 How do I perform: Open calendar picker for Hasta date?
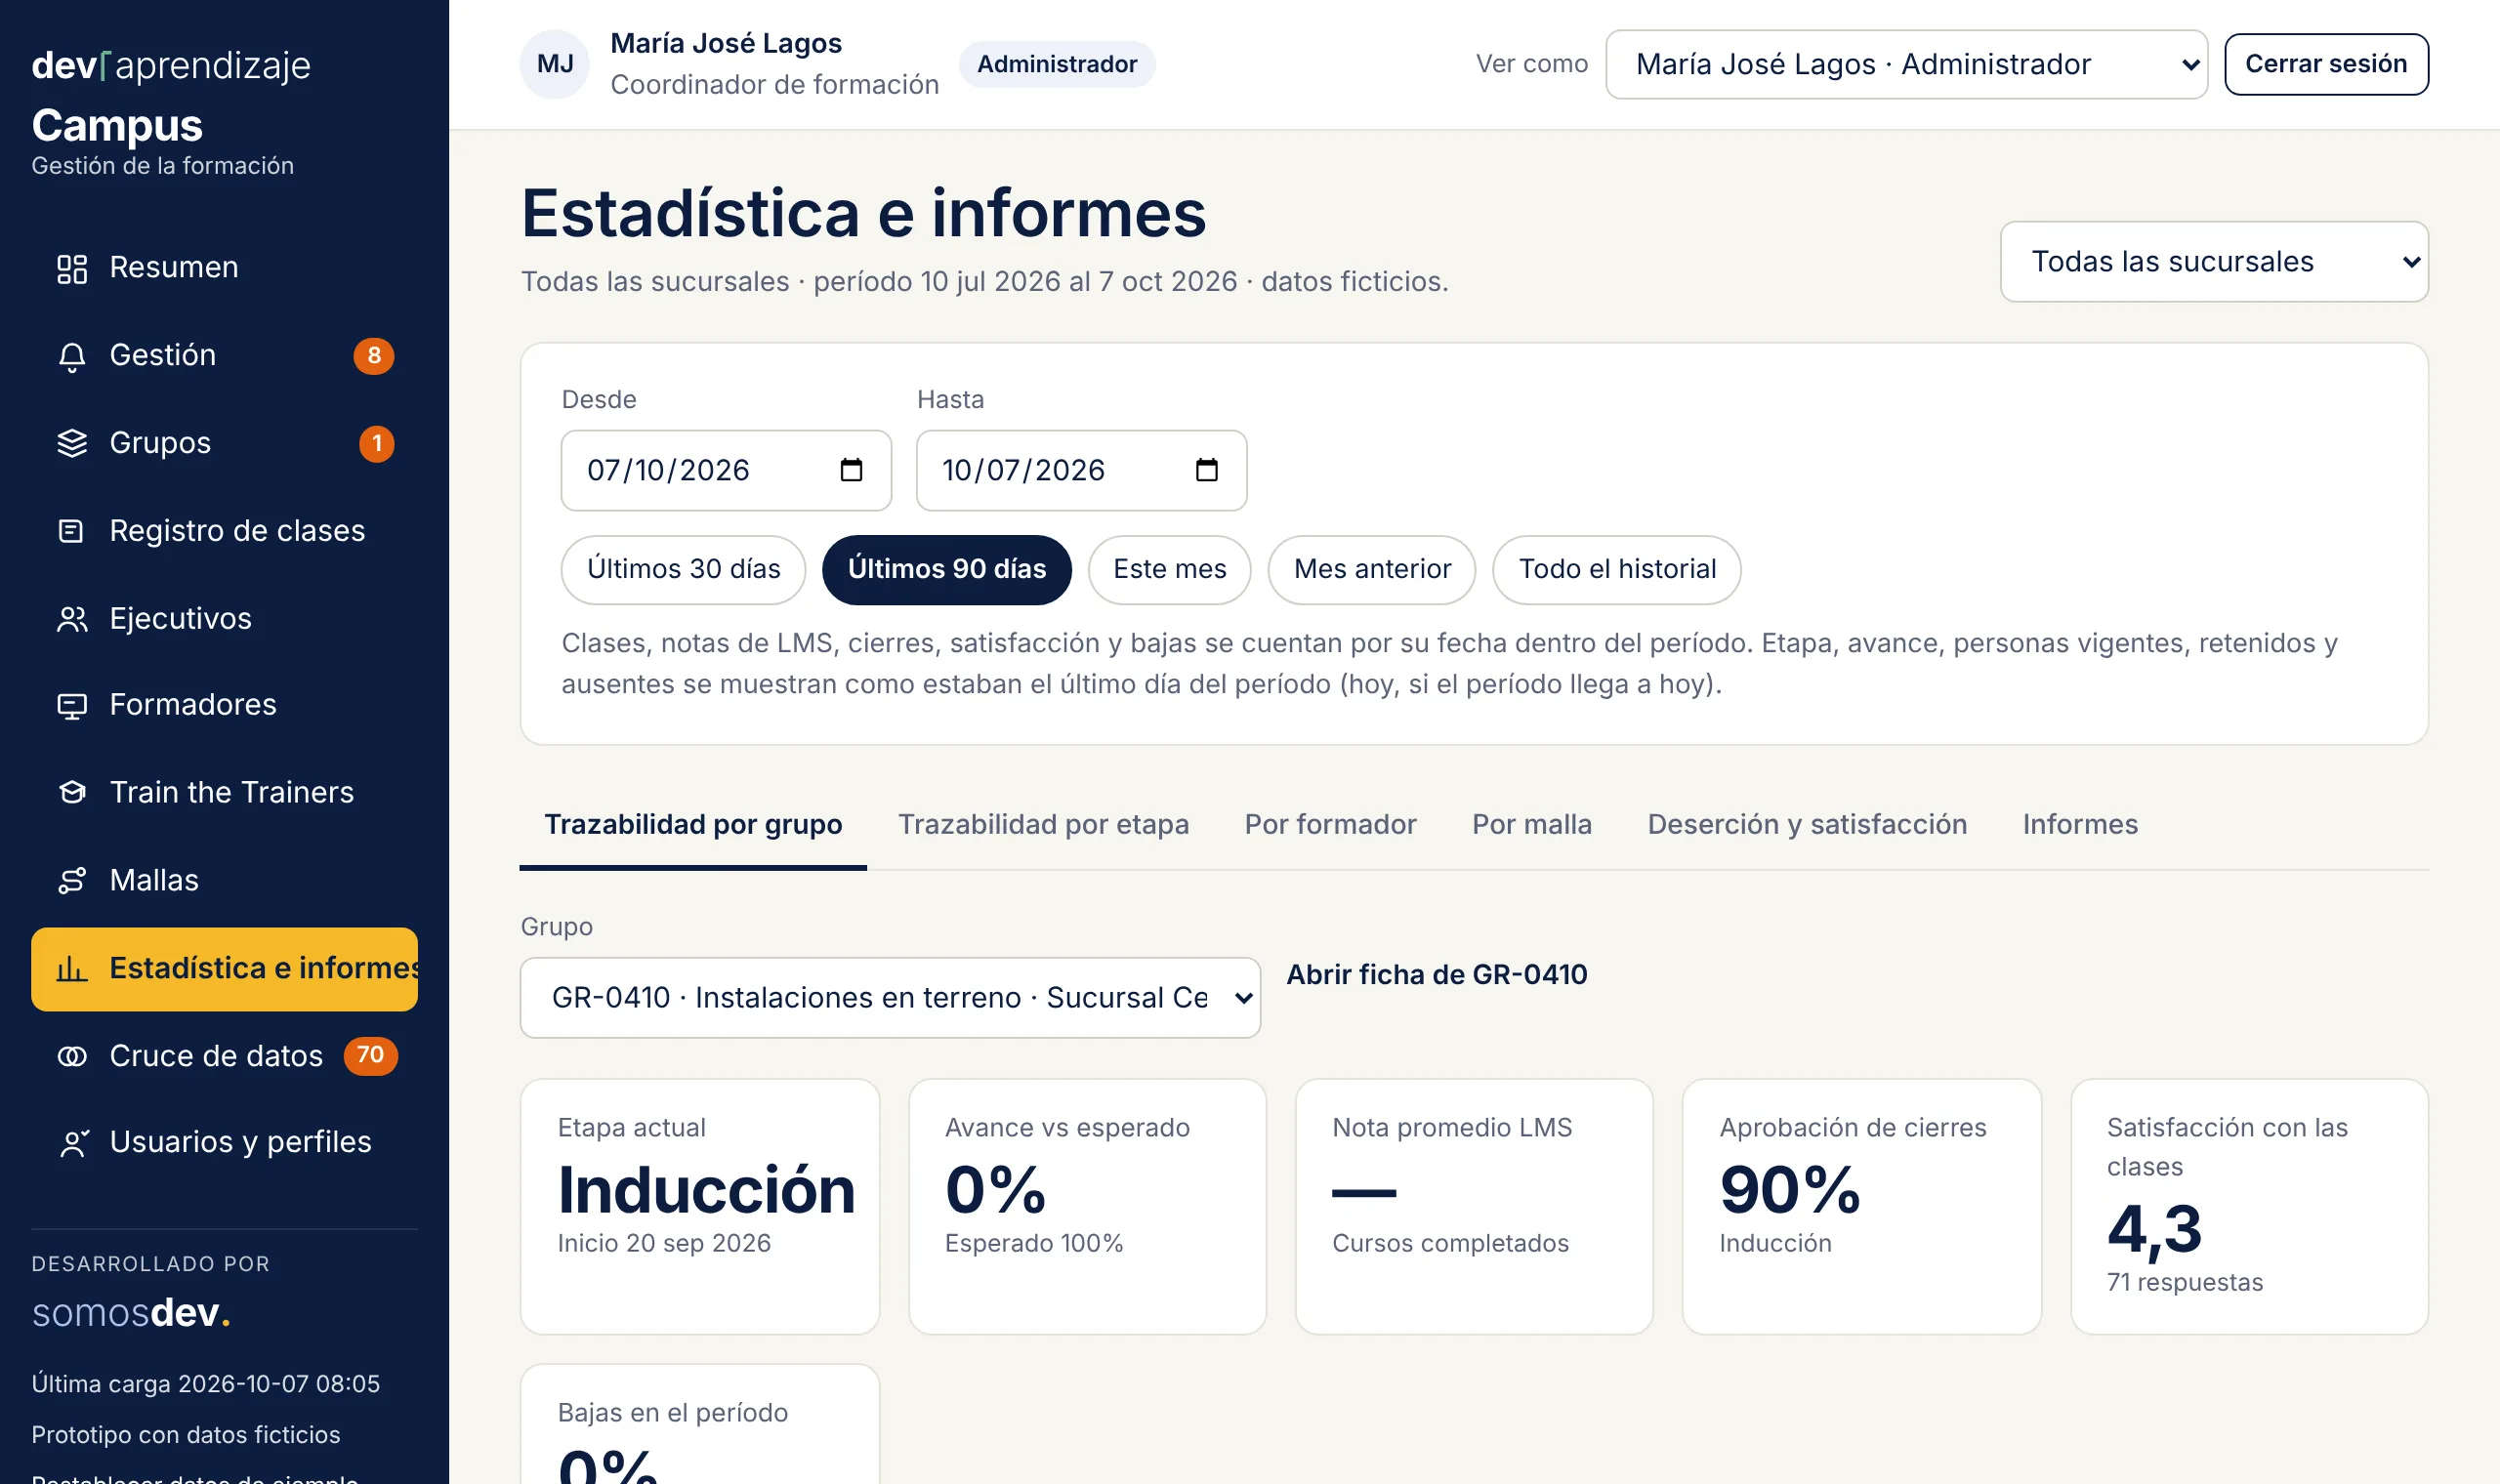click(x=1207, y=470)
